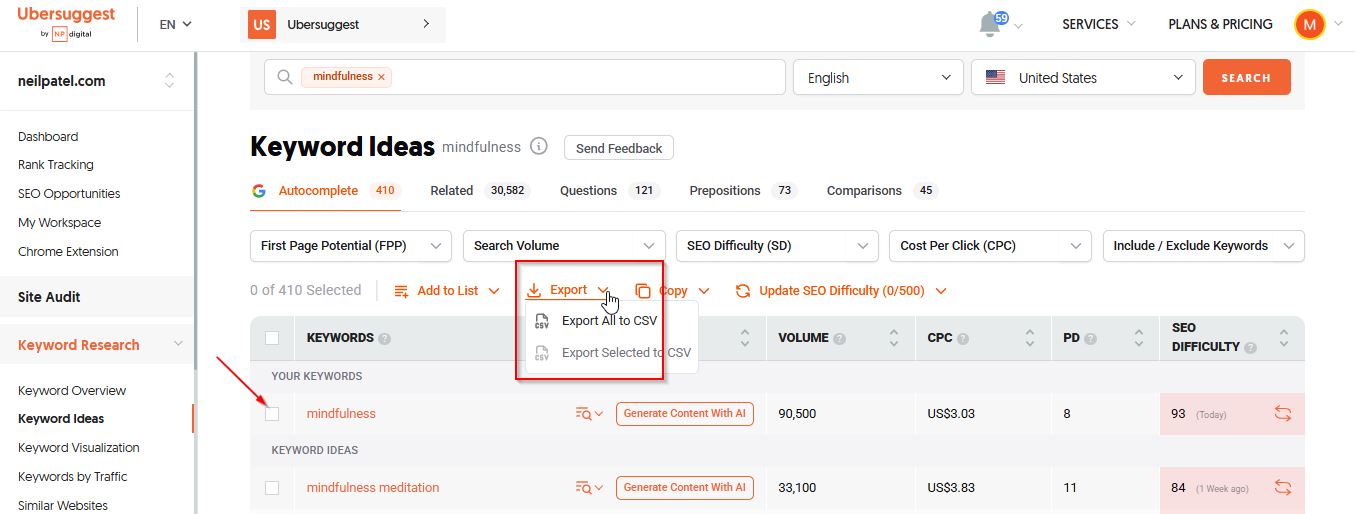The height and width of the screenshot is (514, 1355).
Task: Open the EN language dropdown
Action: click(x=176, y=24)
